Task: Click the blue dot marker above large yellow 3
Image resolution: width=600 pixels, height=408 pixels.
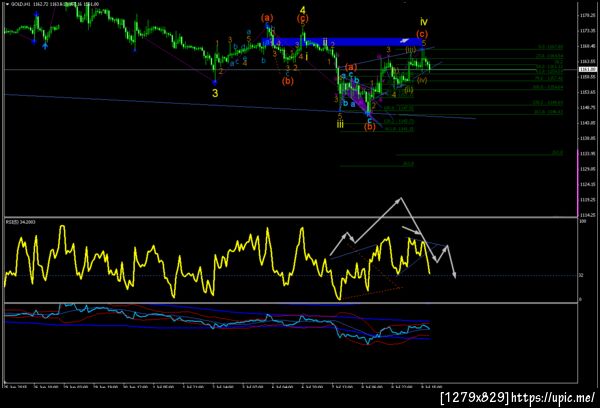Action: click(x=215, y=82)
